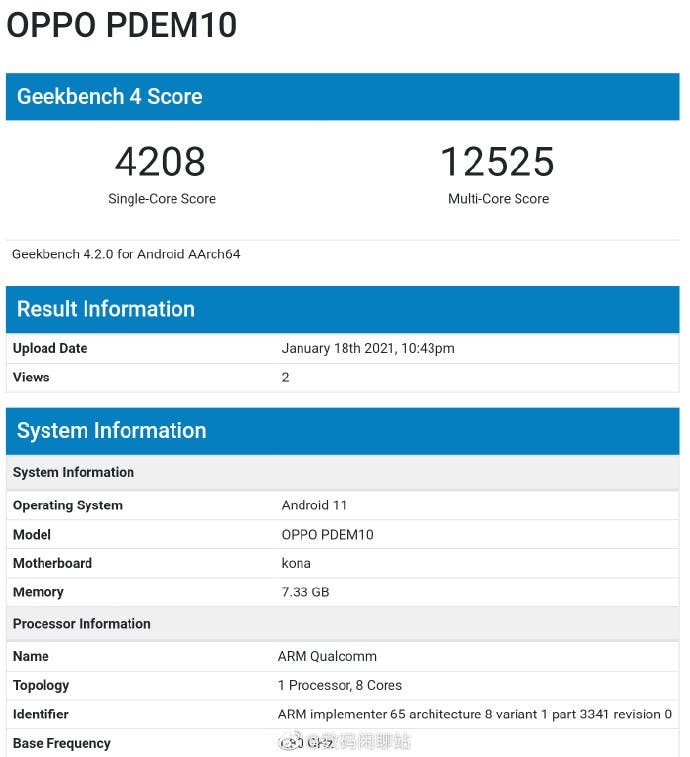Click the Single-Core Score label
Viewport: 690px width, 757px height.
[x=162, y=199]
